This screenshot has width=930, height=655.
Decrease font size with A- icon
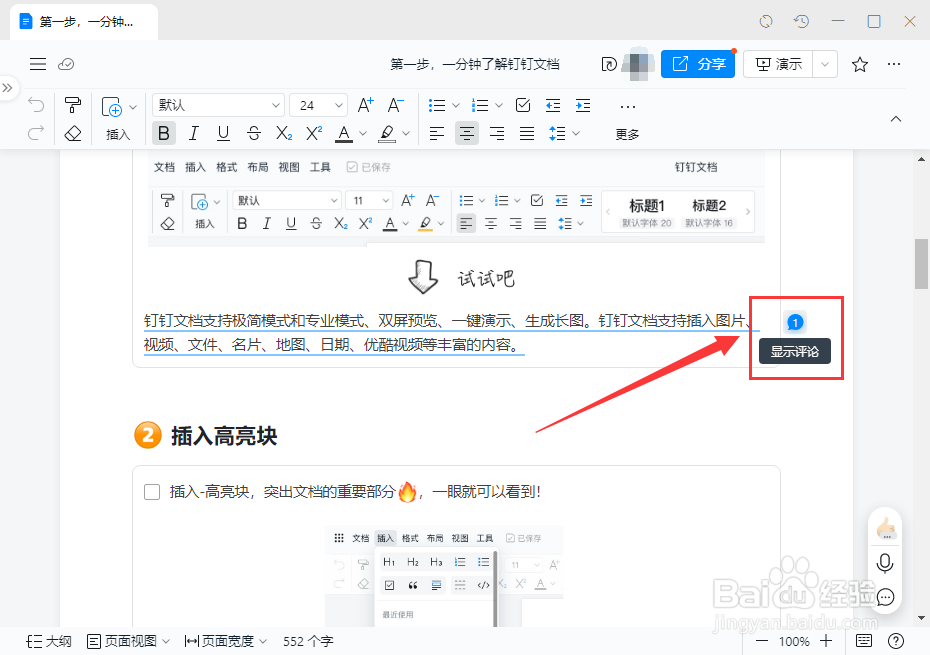(x=396, y=105)
